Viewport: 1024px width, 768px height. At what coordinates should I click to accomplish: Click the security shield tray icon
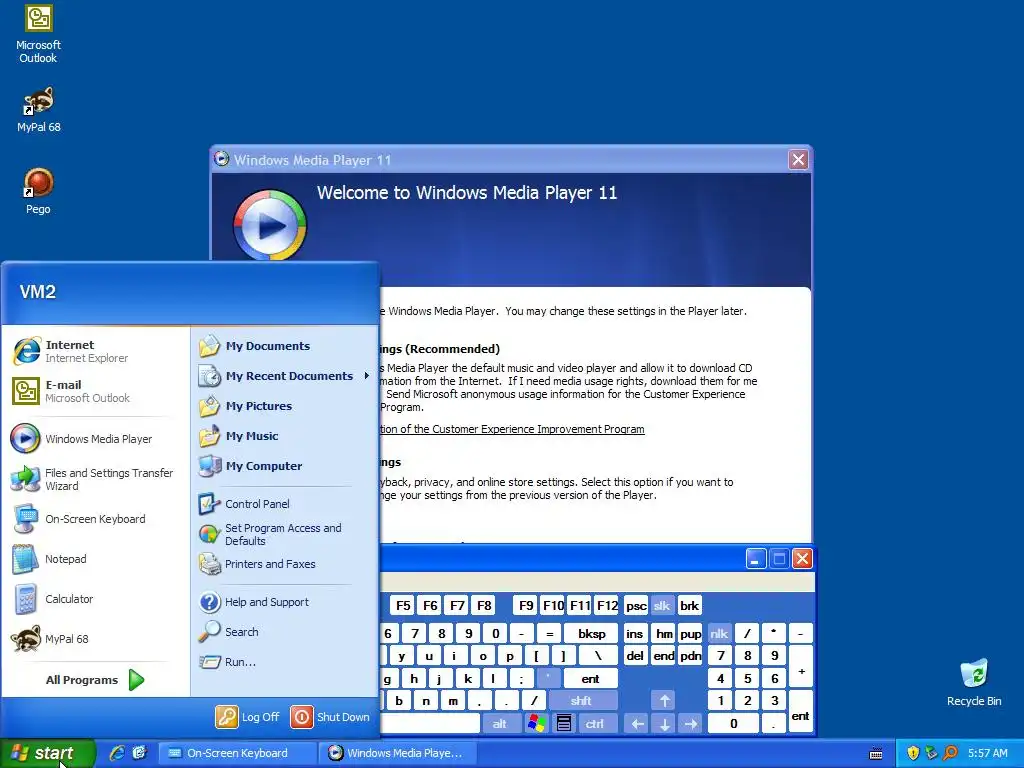pyautogui.click(x=913, y=753)
